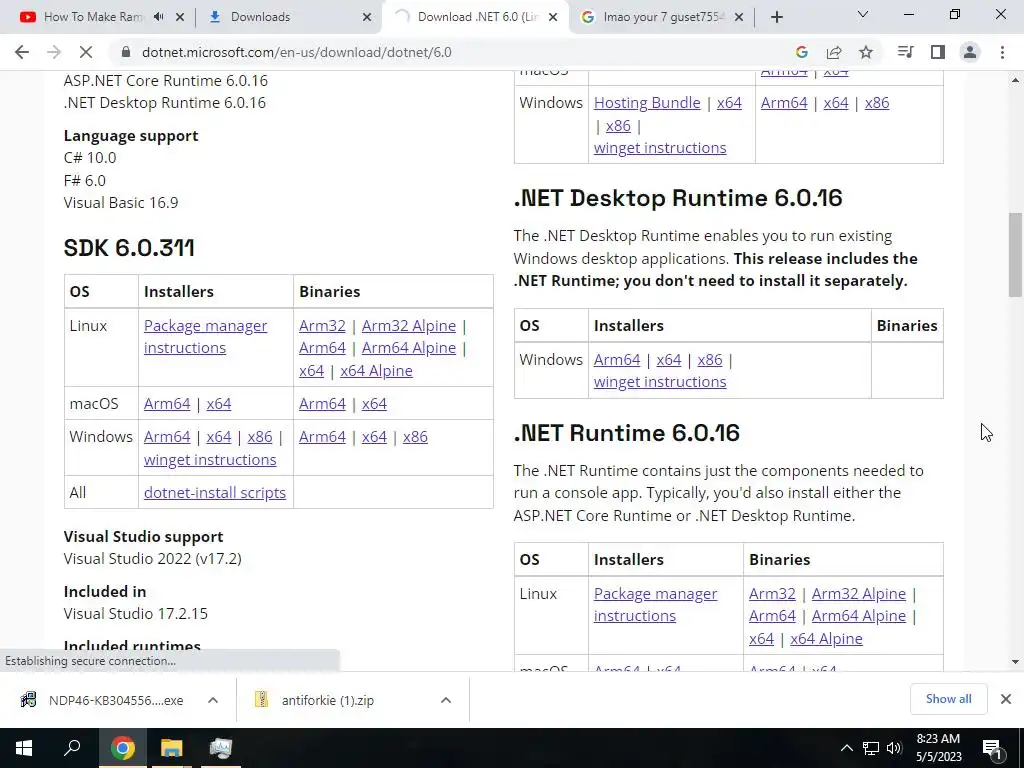The width and height of the screenshot is (1024, 768).
Task: Click the scrollbar up arrow
Action: [1016, 80]
